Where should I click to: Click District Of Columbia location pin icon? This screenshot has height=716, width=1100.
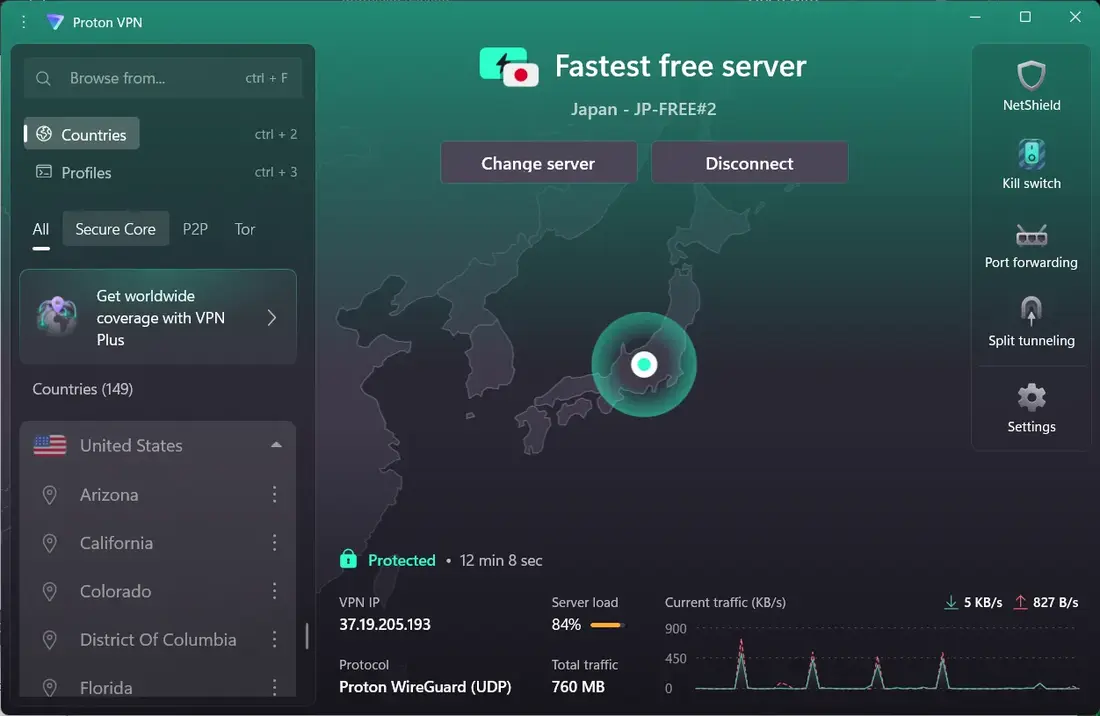pos(50,640)
